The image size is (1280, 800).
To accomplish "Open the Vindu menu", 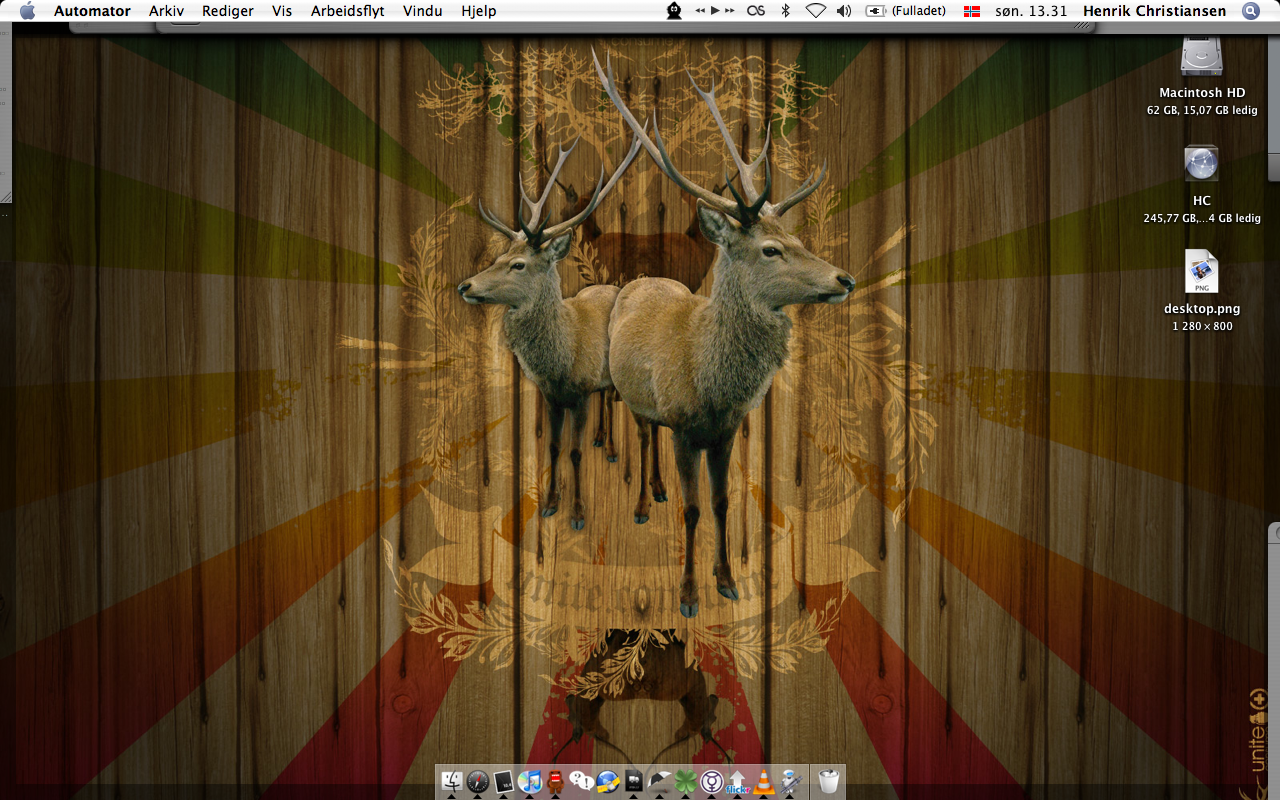I will [x=422, y=11].
